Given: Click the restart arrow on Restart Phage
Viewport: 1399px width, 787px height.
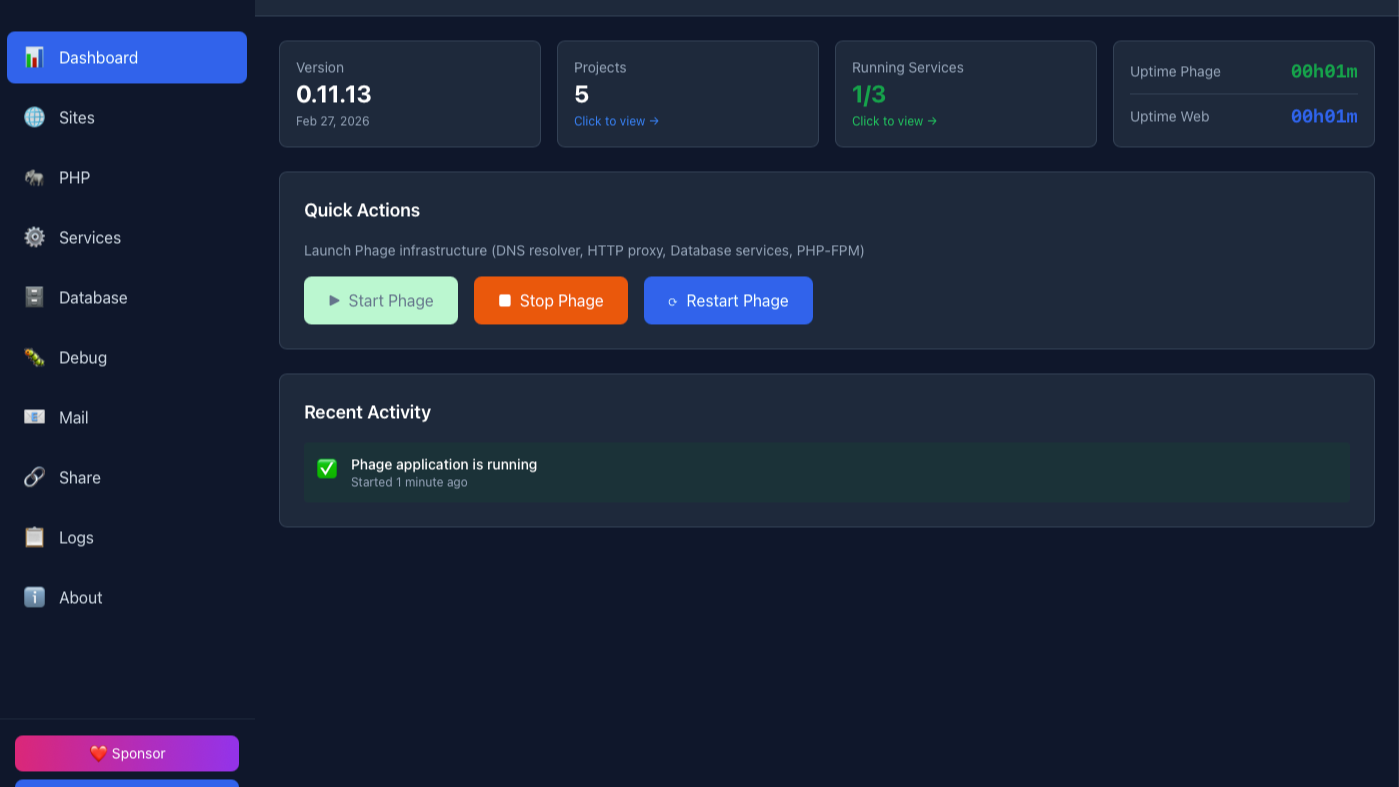Looking at the screenshot, I should 673,301.
